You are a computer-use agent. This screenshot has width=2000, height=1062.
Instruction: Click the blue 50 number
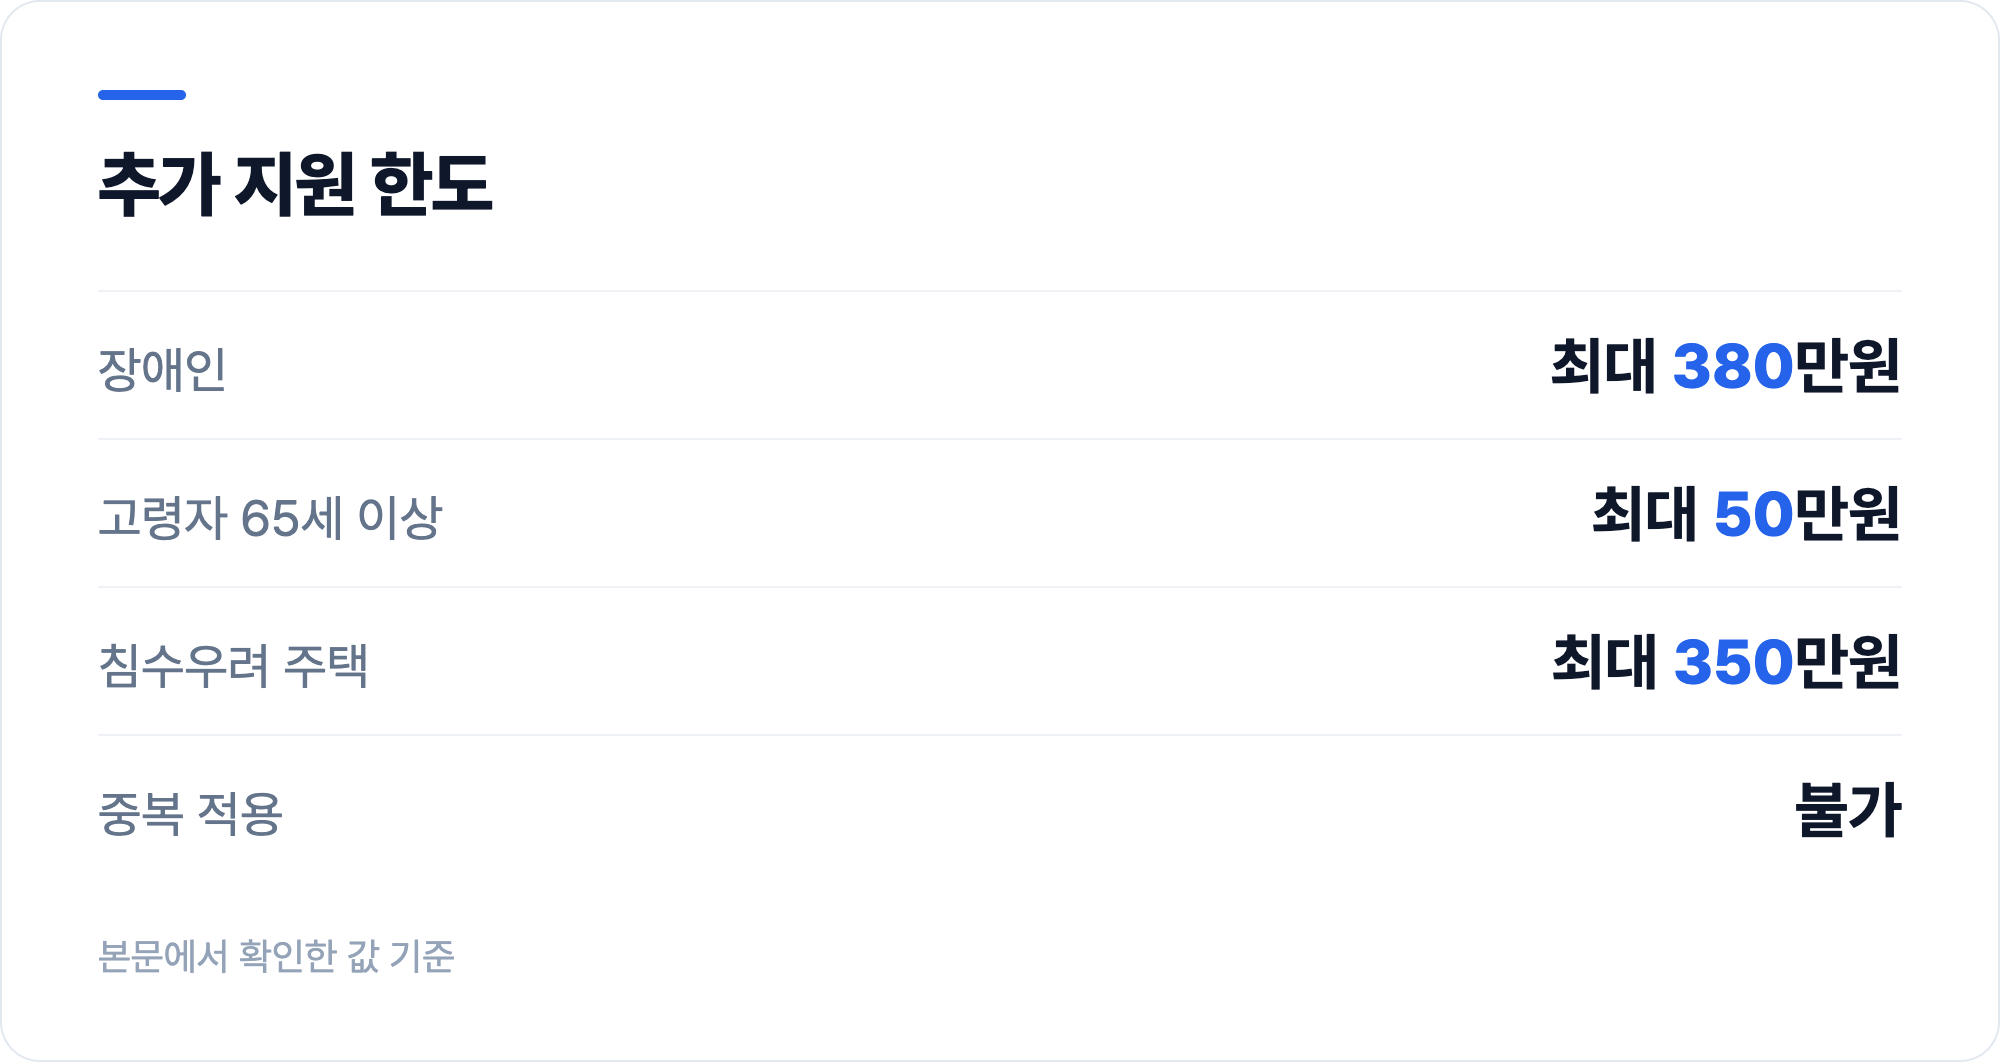(x=1754, y=514)
